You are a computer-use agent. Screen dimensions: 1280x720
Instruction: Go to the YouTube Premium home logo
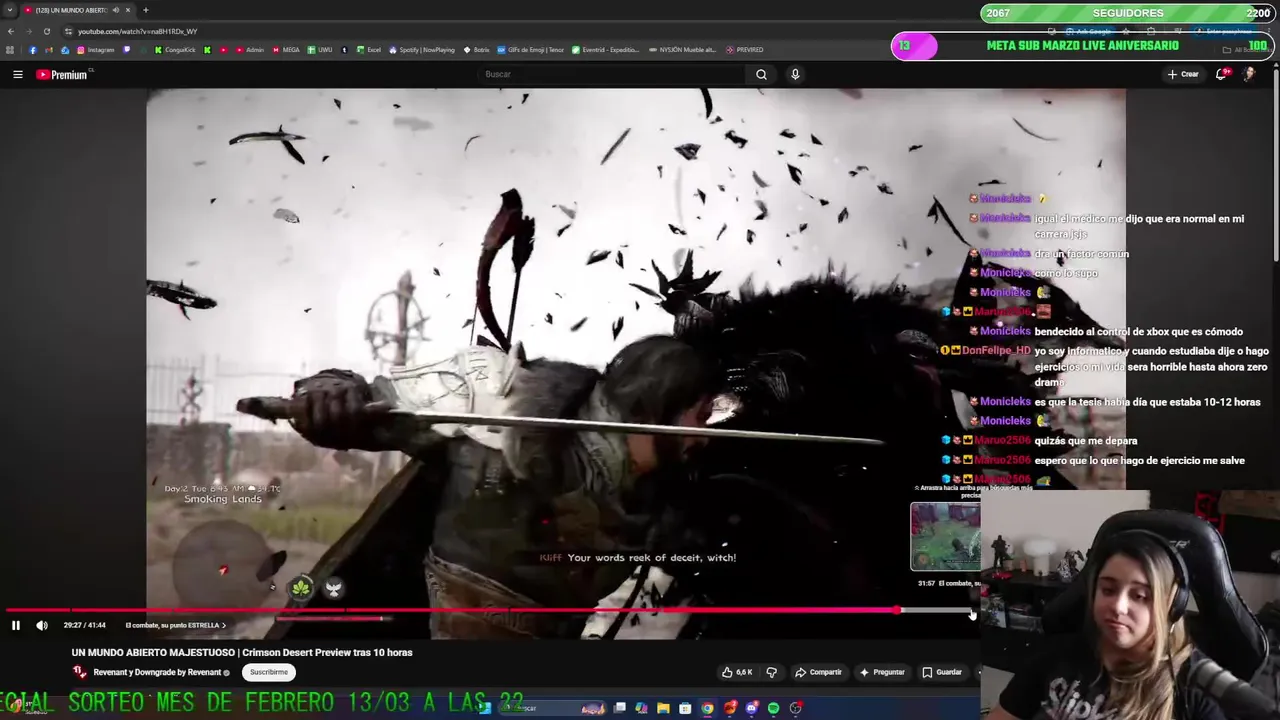click(62, 74)
